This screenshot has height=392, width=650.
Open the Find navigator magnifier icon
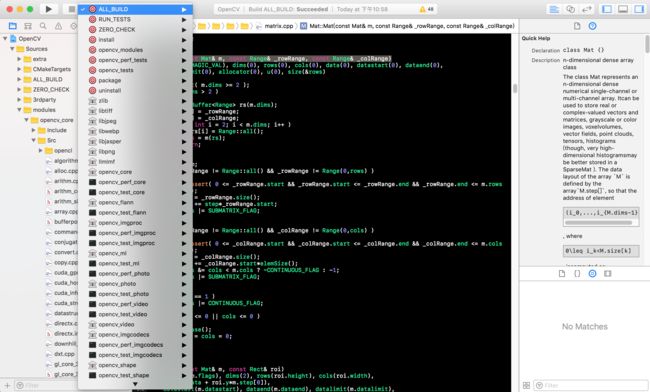coord(43,26)
